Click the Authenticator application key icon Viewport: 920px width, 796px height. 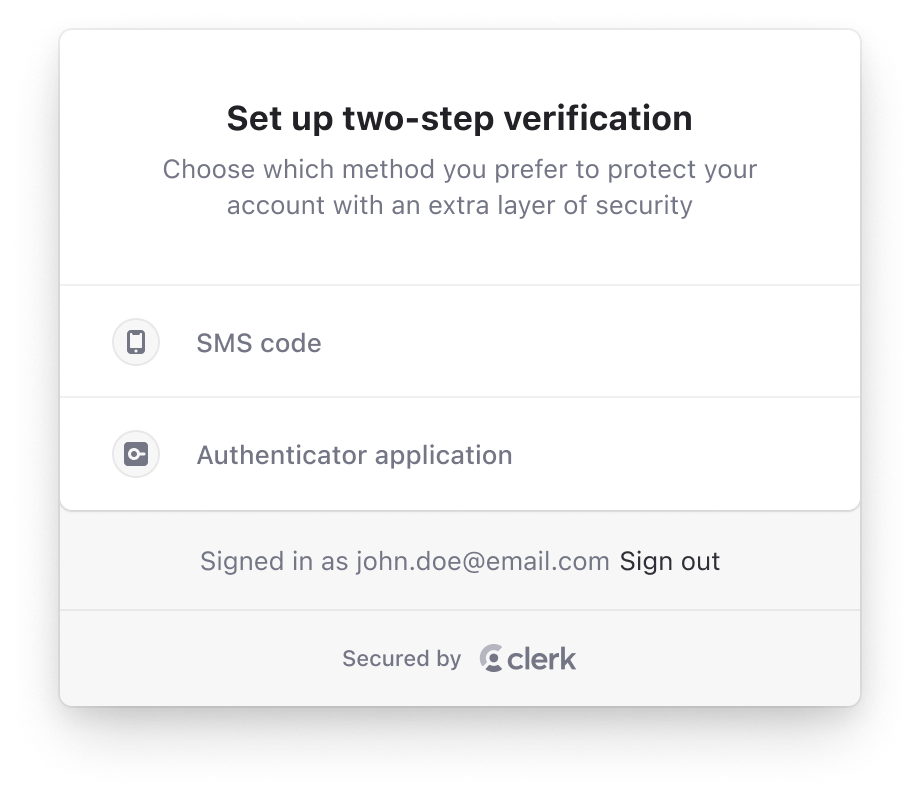point(136,454)
